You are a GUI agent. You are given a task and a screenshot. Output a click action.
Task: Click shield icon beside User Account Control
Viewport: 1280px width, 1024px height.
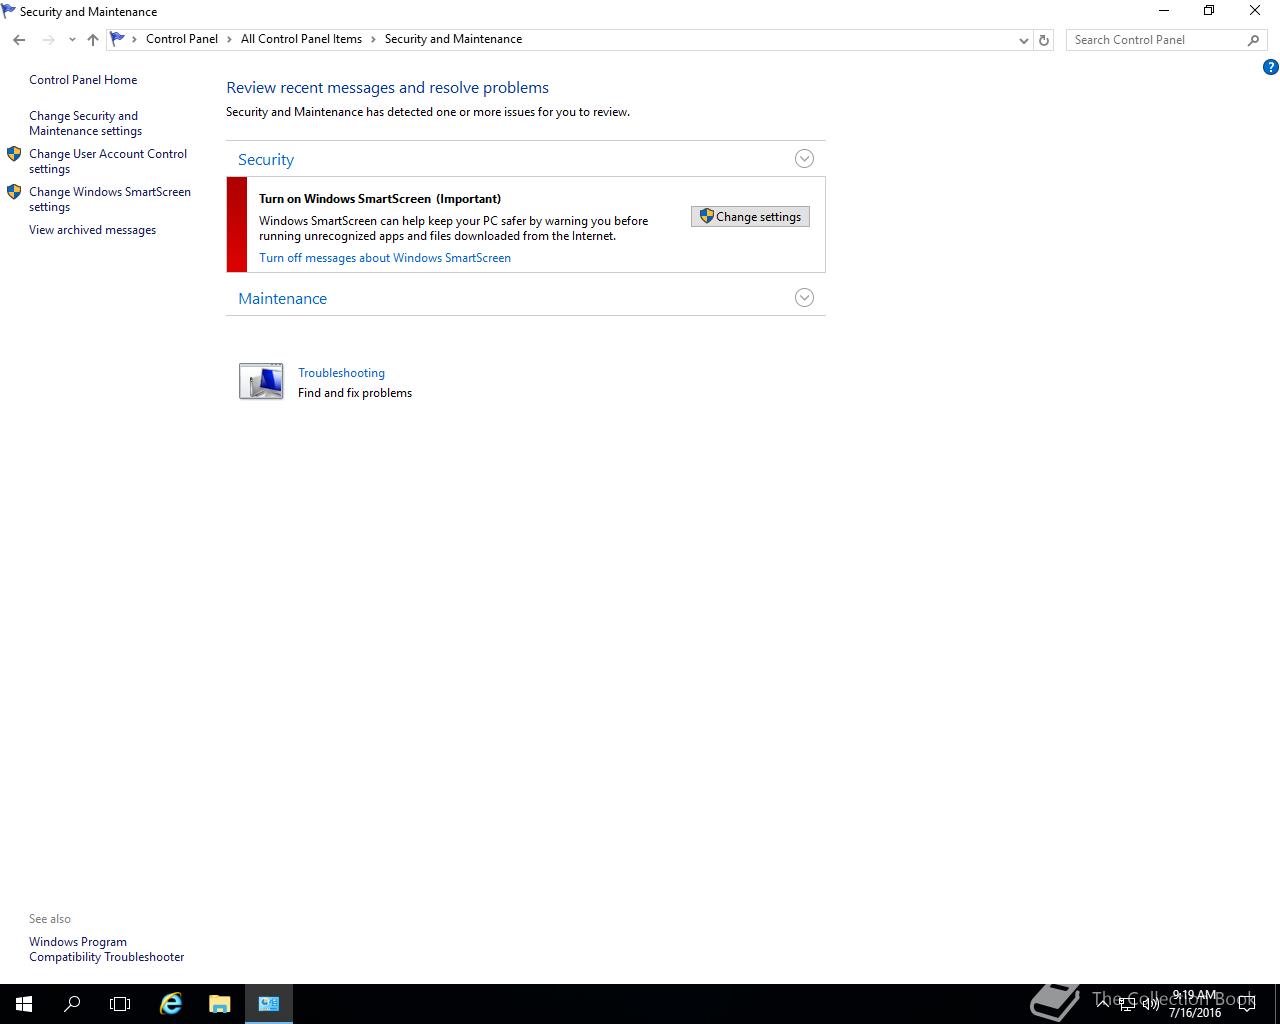click(x=14, y=154)
